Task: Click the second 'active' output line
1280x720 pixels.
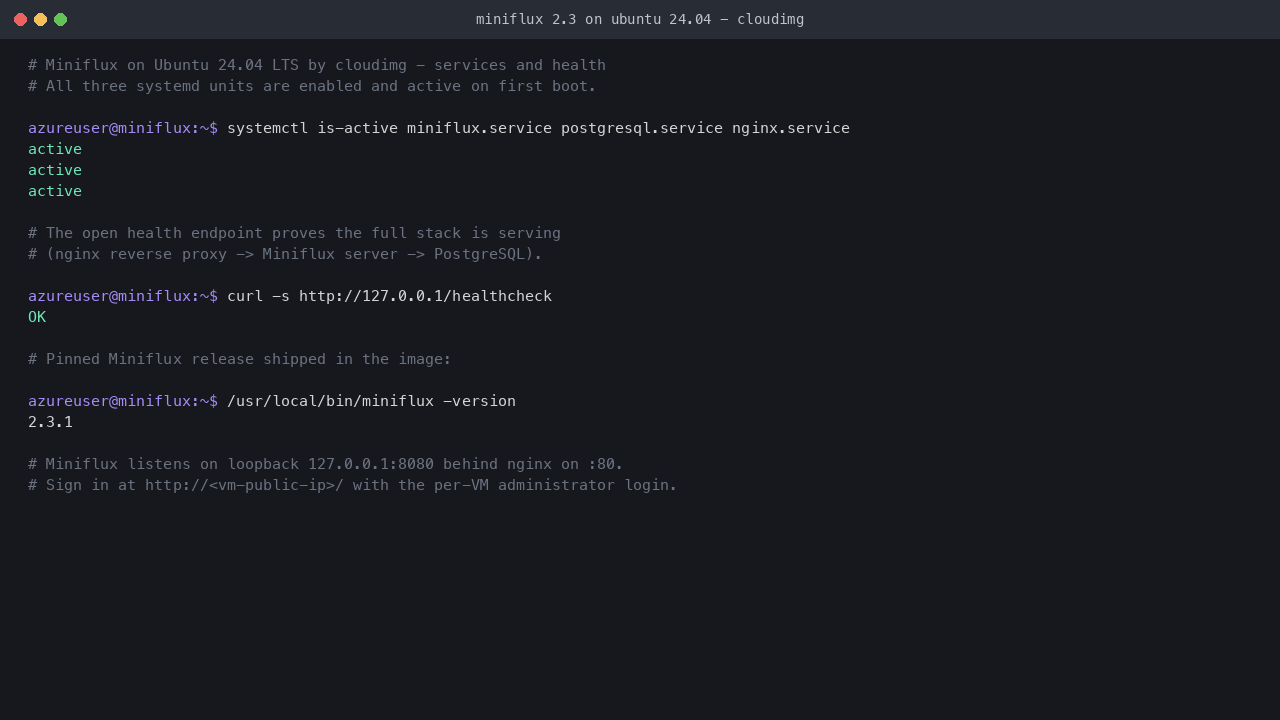Action: [x=55, y=170]
